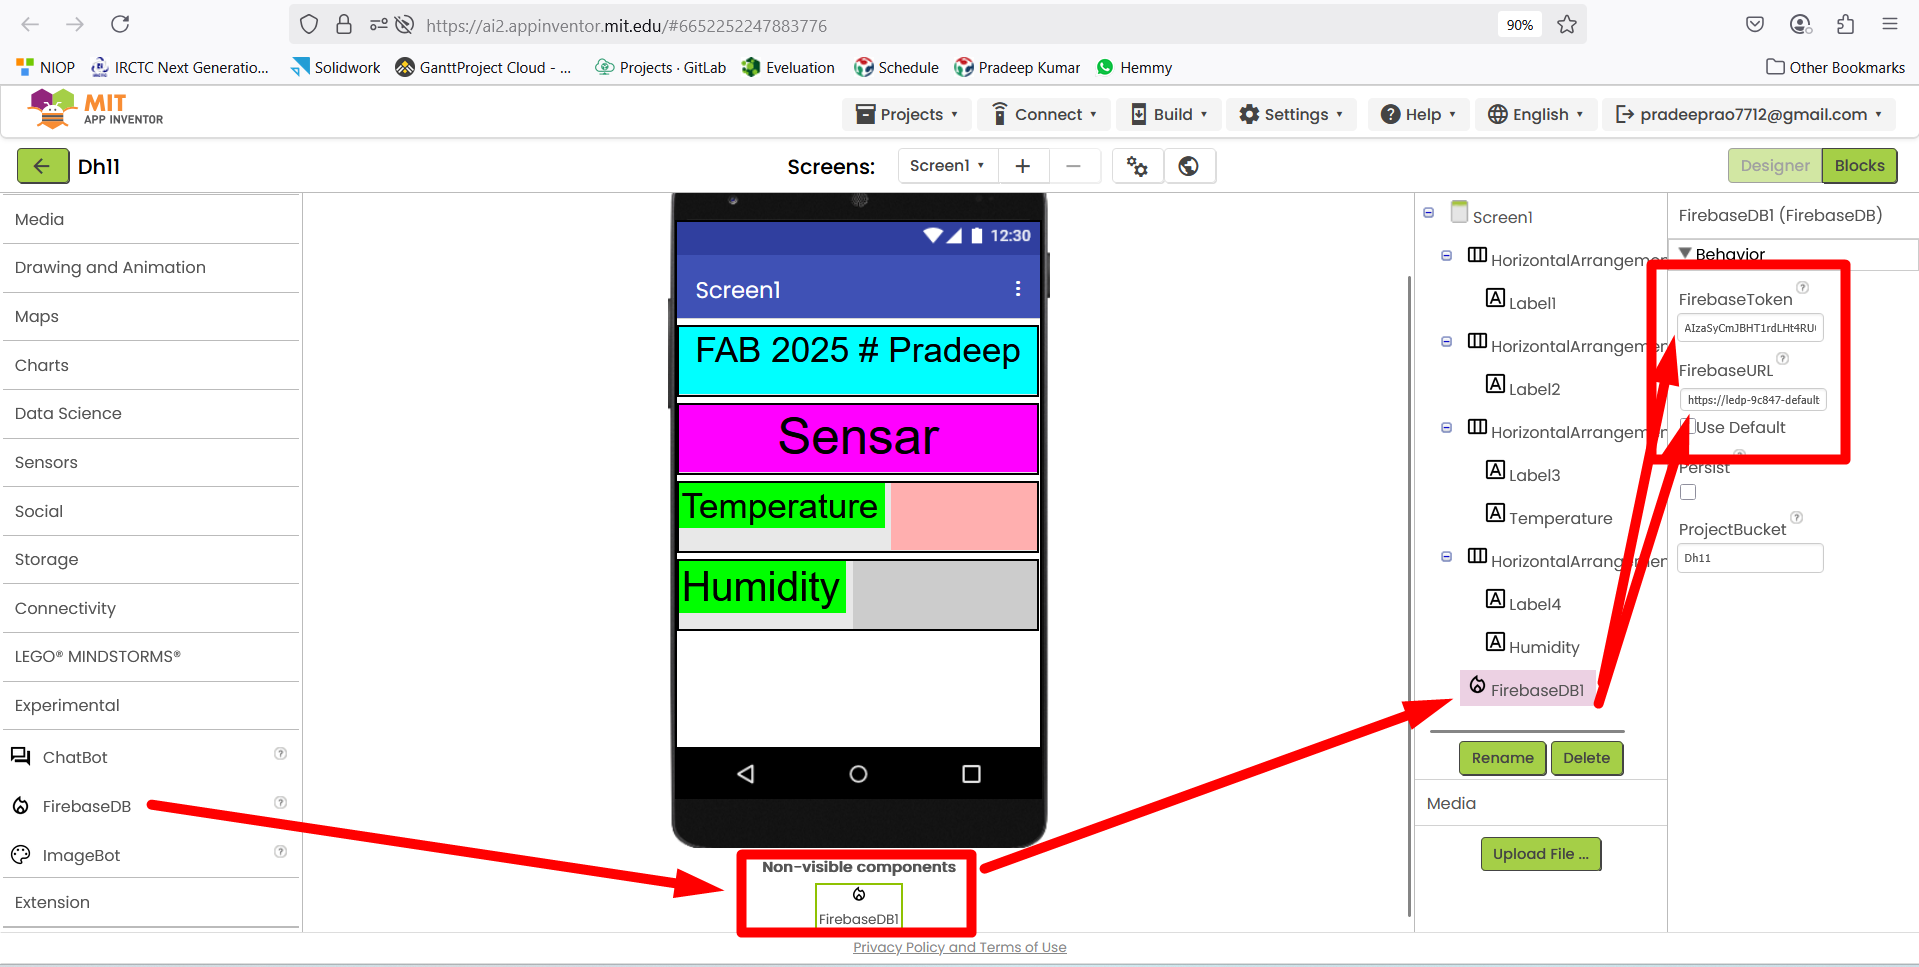Click the FirebaseURL input field

1753,400
